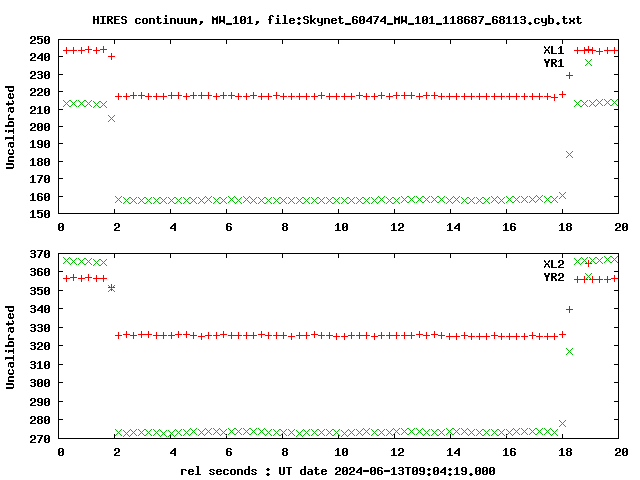
Task: Click x-axis tick 10 under the XL1/YR1 plot
Action: (341, 227)
